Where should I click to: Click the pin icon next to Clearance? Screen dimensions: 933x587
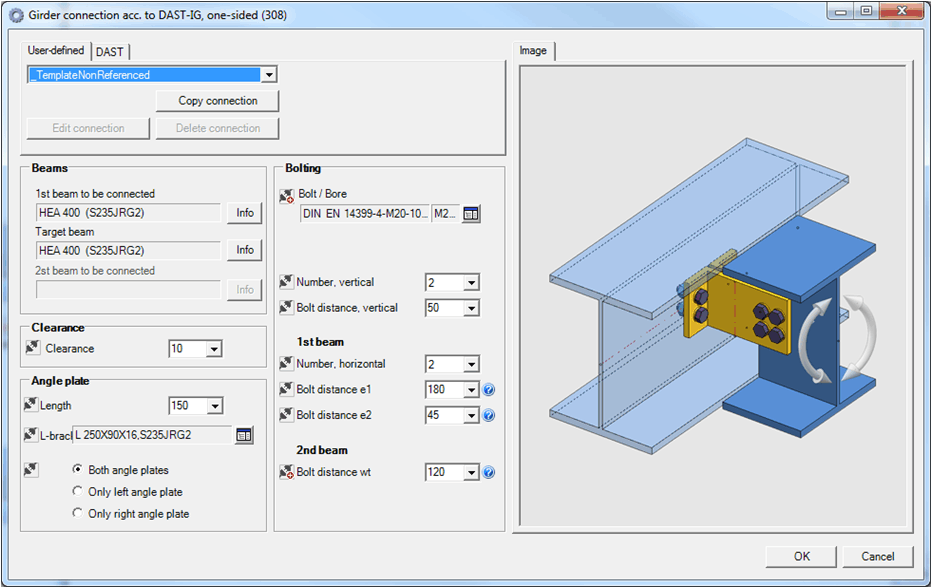(33, 348)
